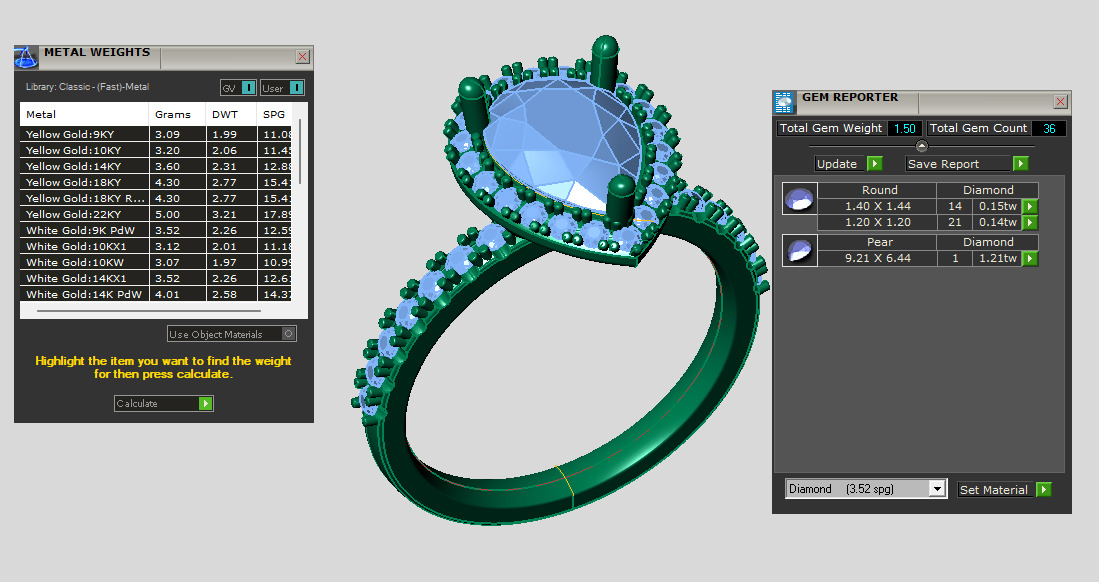The height and width of the screenshot is (582, 1099).
Task: Select the Yellow Gold:22KY row
Action: click(x=156, y=215)
